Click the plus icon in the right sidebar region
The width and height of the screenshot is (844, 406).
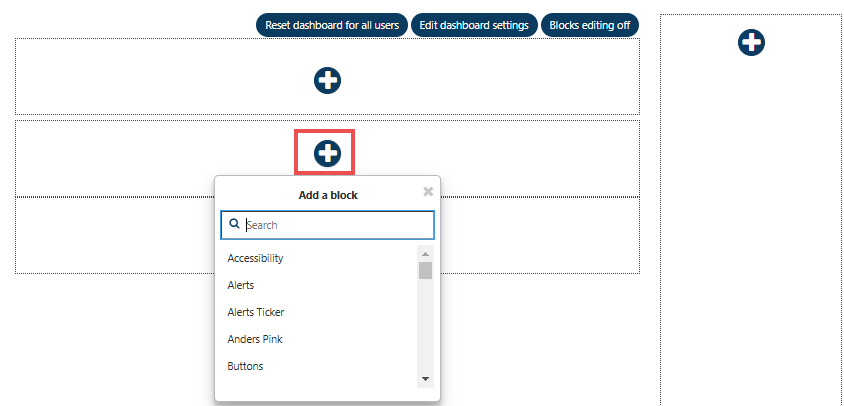[x=751, y=42]
